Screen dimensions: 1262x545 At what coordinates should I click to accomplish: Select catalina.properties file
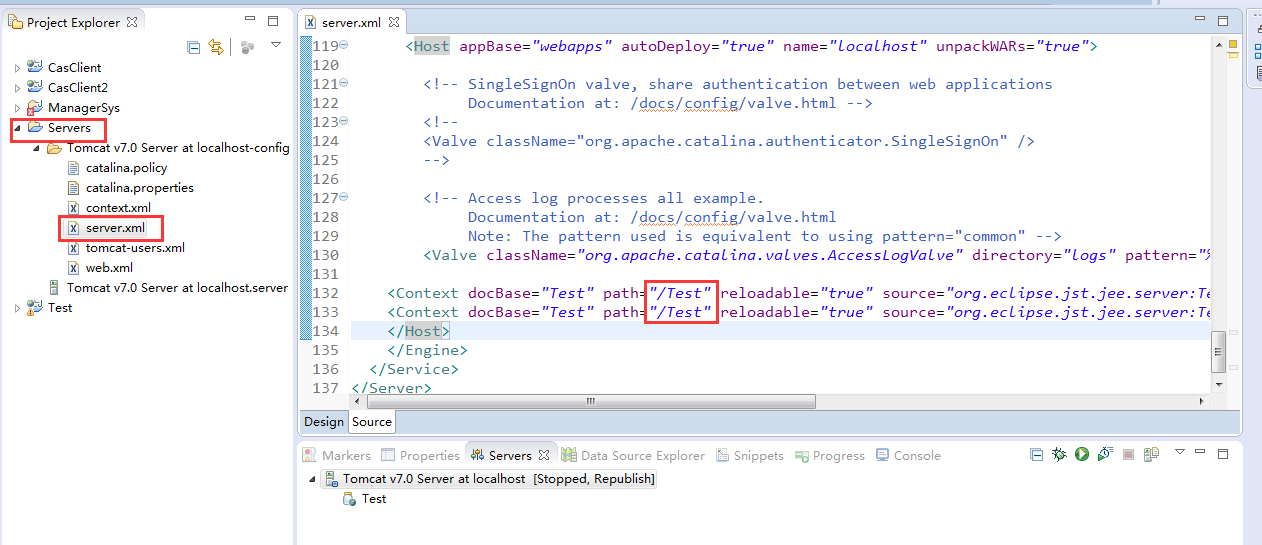[x=140, y=188]
